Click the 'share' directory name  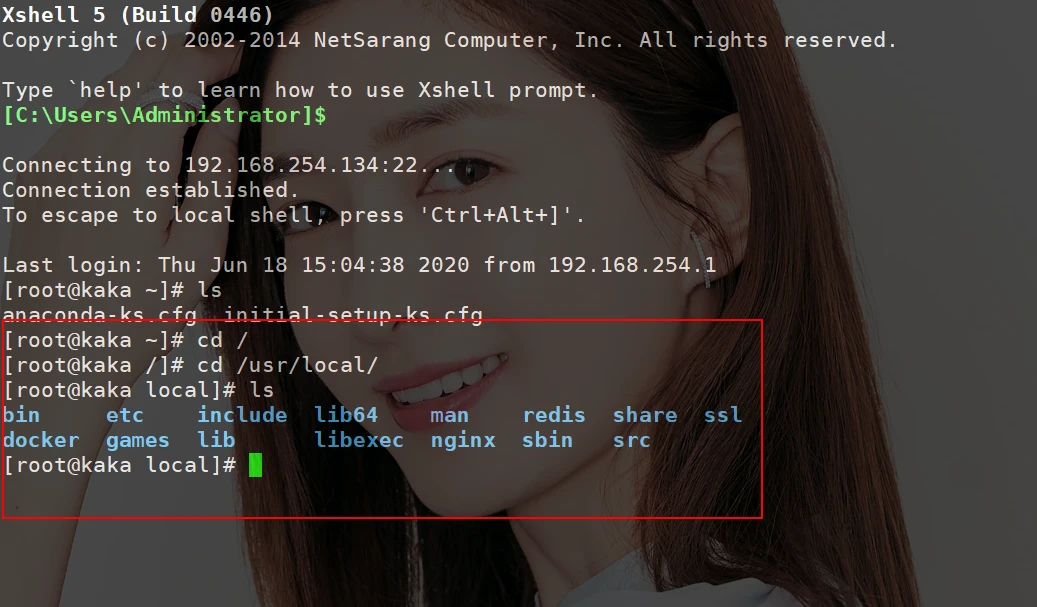click(x=645, y=415)
